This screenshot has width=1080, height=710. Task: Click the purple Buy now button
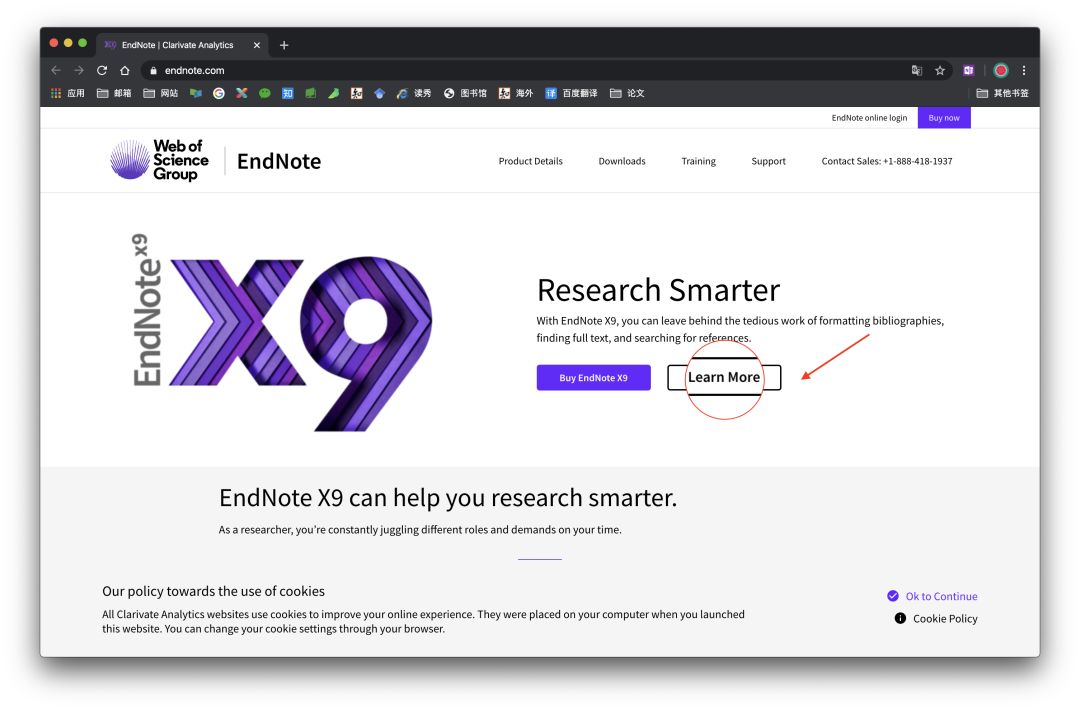tap(944, 118)
